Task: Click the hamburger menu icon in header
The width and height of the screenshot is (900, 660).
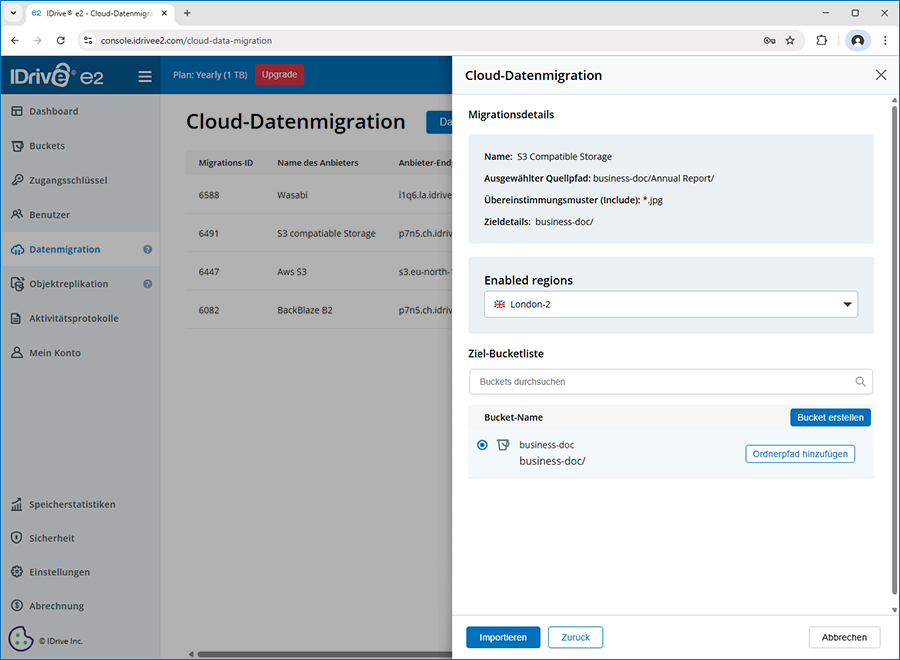Action: pos(145,76)
